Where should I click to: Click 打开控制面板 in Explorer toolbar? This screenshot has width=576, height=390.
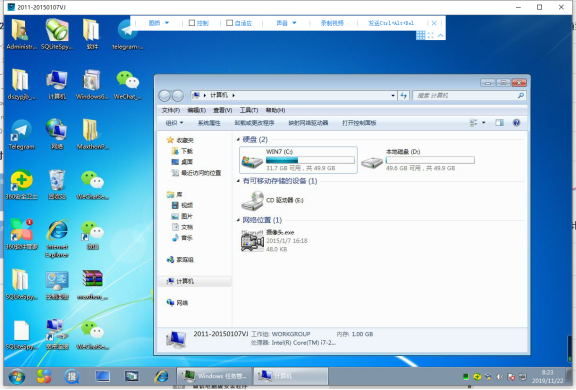[x=359, y=123]
